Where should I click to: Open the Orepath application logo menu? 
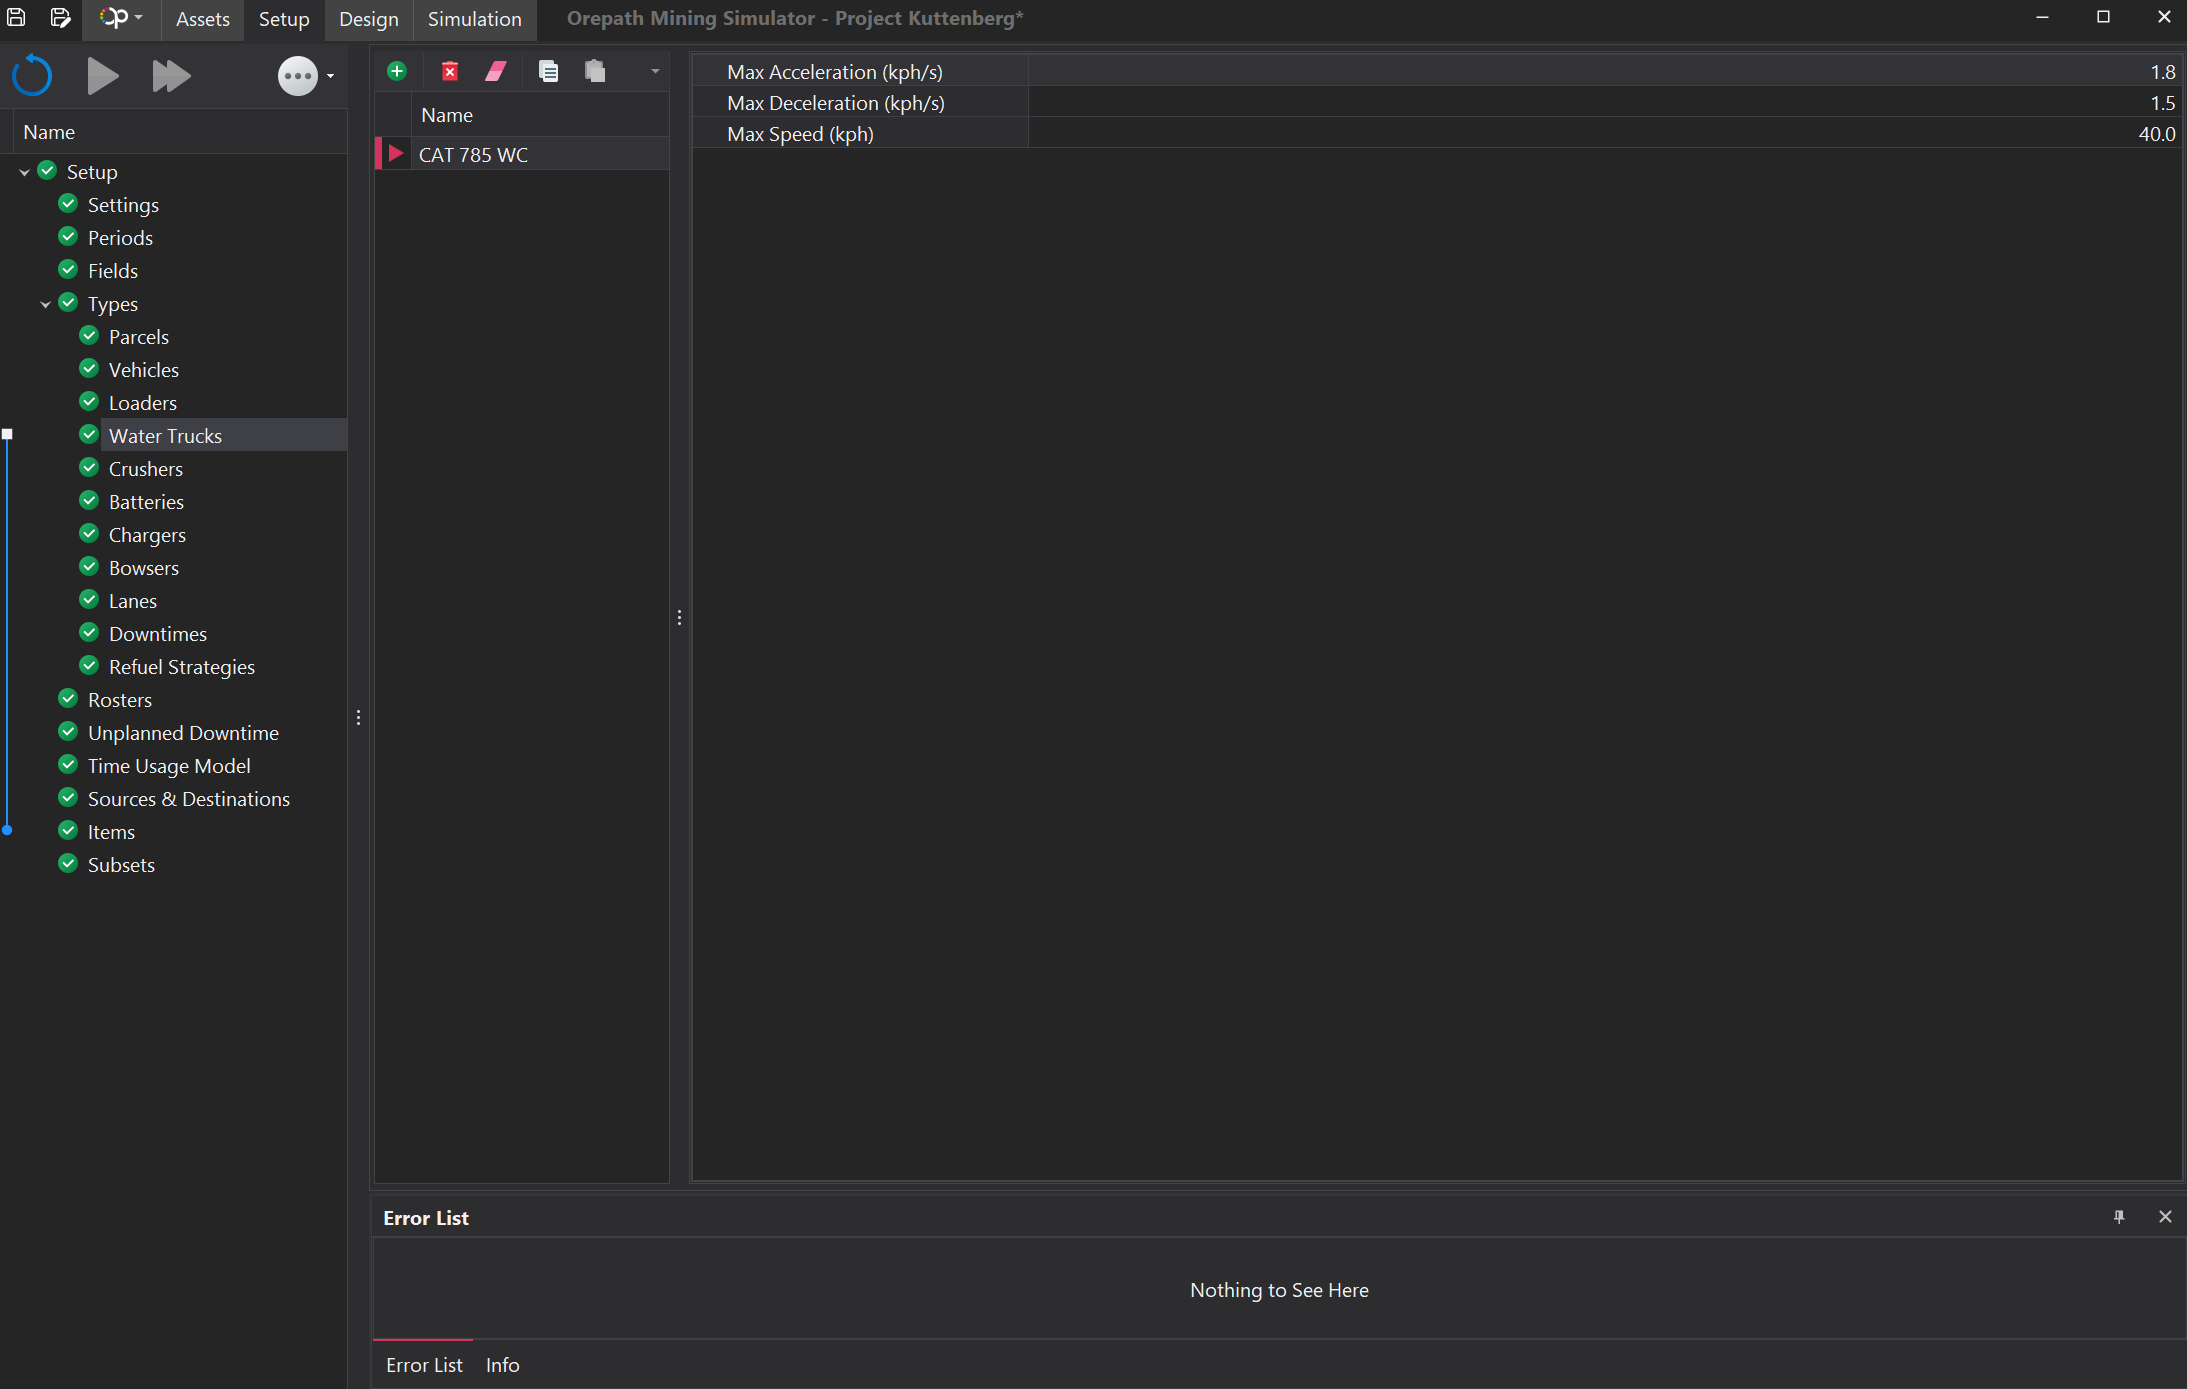pos(121,18)
